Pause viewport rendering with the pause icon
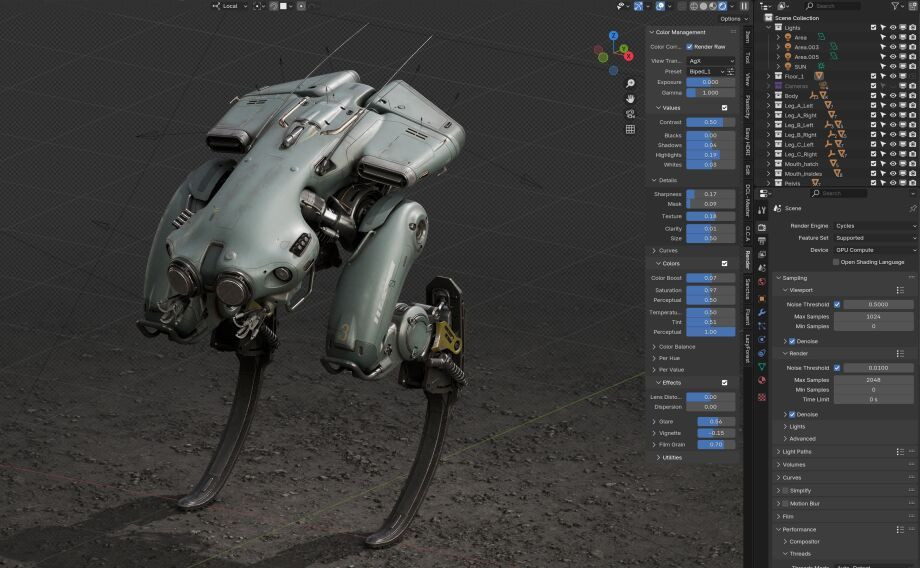The height and width of the screenshot is (568, 920). 744,6
